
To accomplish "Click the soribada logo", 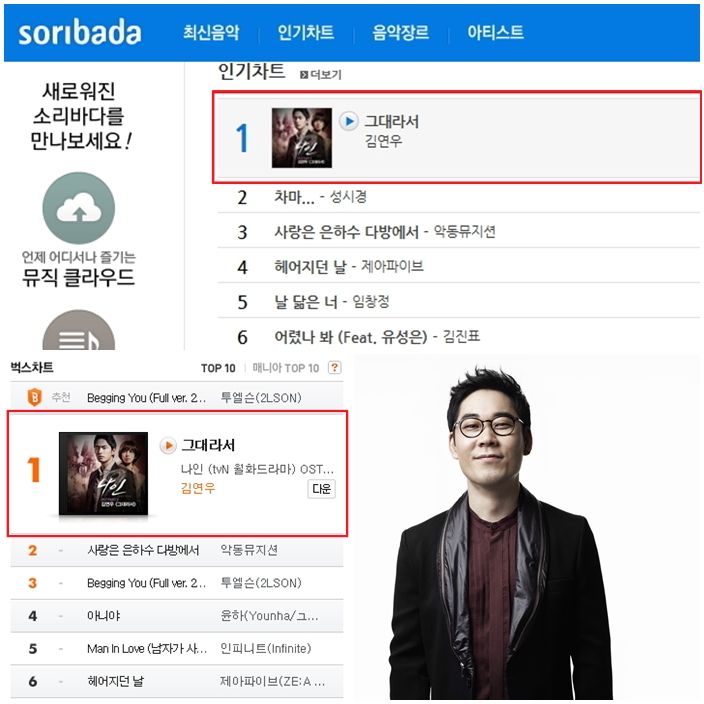I will [80, 32].
